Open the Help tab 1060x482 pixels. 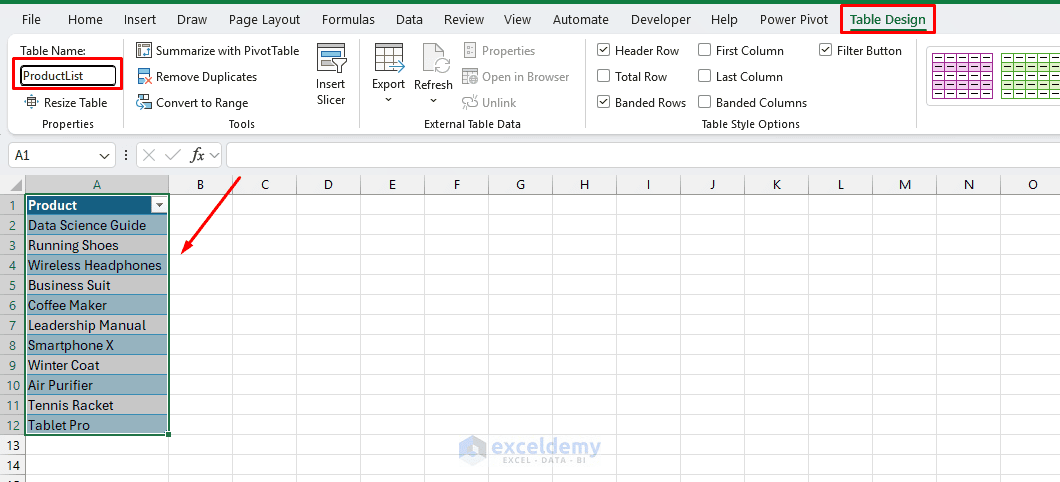click(x=724, y=20)
